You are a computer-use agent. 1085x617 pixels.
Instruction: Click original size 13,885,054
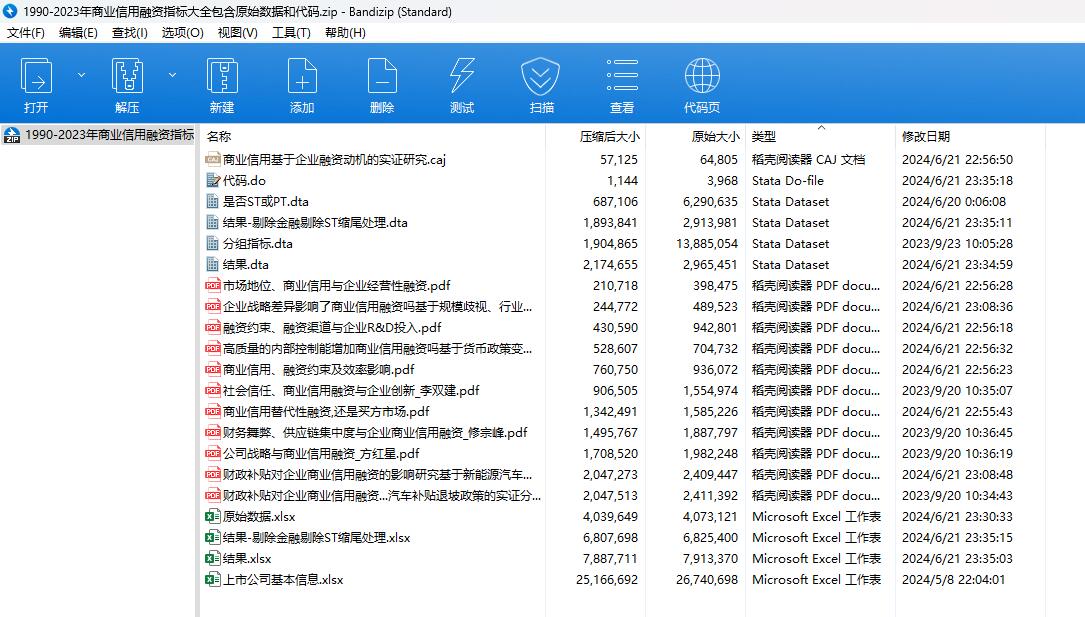coord(707,243)
